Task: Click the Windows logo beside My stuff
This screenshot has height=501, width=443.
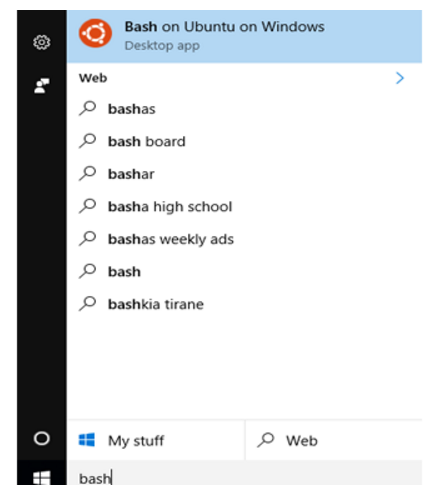Action: 87,440
